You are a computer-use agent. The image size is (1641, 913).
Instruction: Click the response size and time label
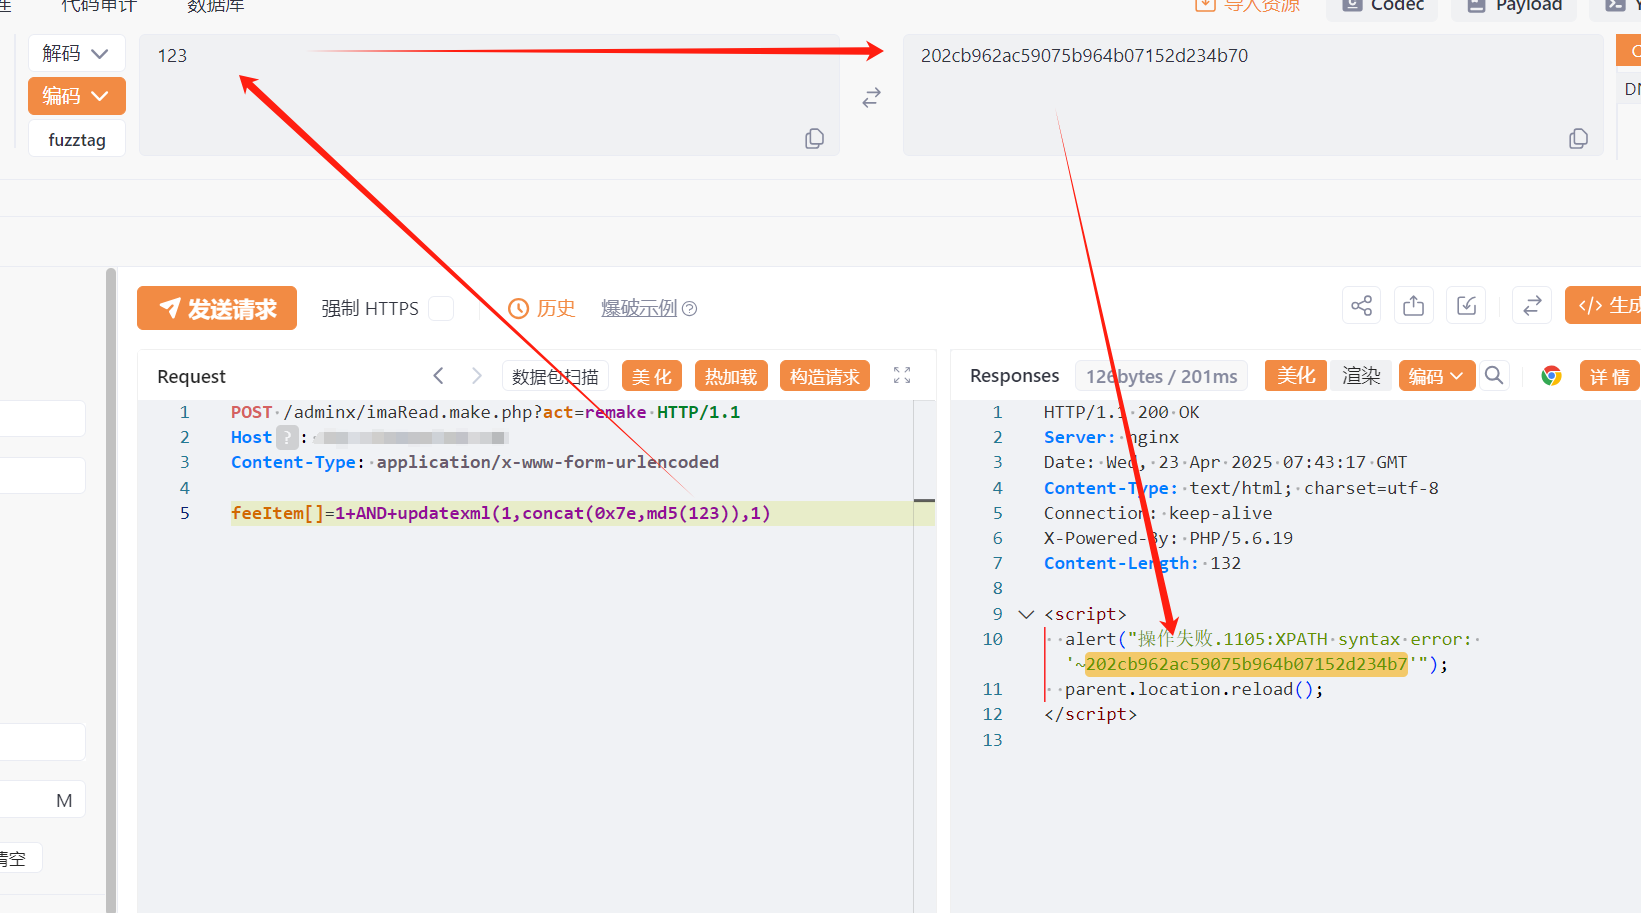coord(1162,376)
